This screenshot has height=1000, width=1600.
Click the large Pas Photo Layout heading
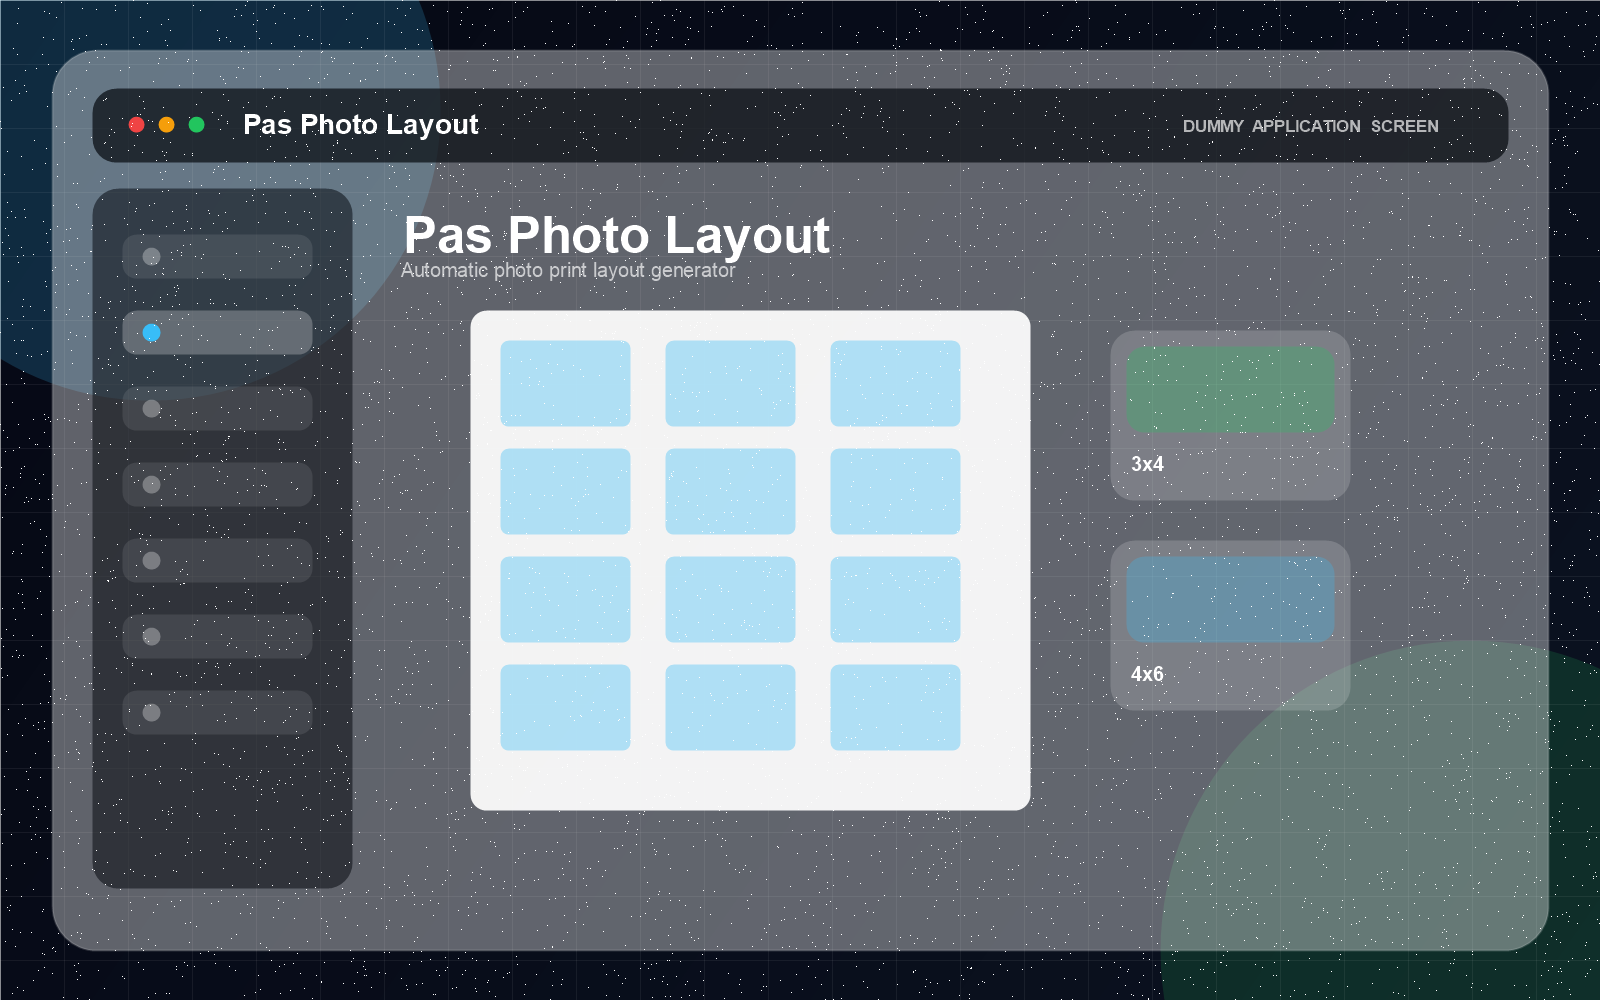[x=617, y=237]
